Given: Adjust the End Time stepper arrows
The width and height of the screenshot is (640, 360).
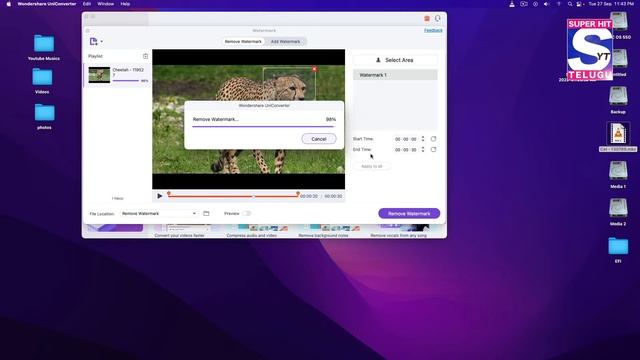Looking at the screenshot, I should pyautogui.click(x=423, y=149).
